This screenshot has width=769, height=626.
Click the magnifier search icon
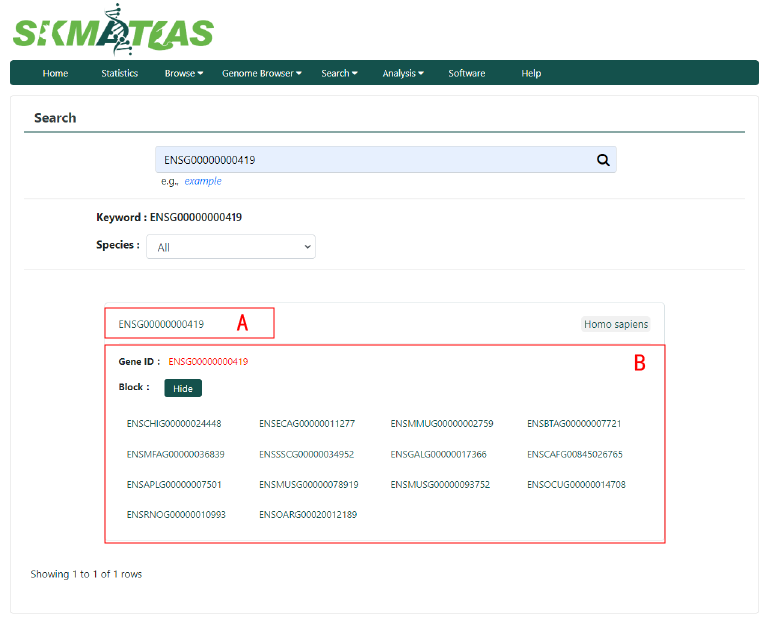[x=603, y=160]
